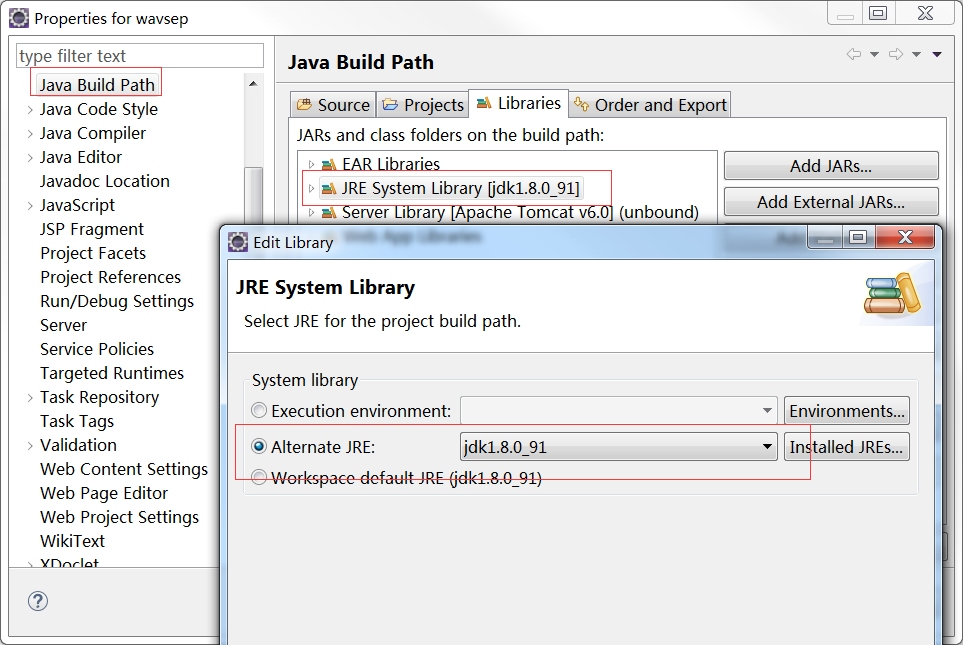Open the forward history dropdown arrow
Image resolution: width=963 pixels, height=645 pixels.
(916, 55)
